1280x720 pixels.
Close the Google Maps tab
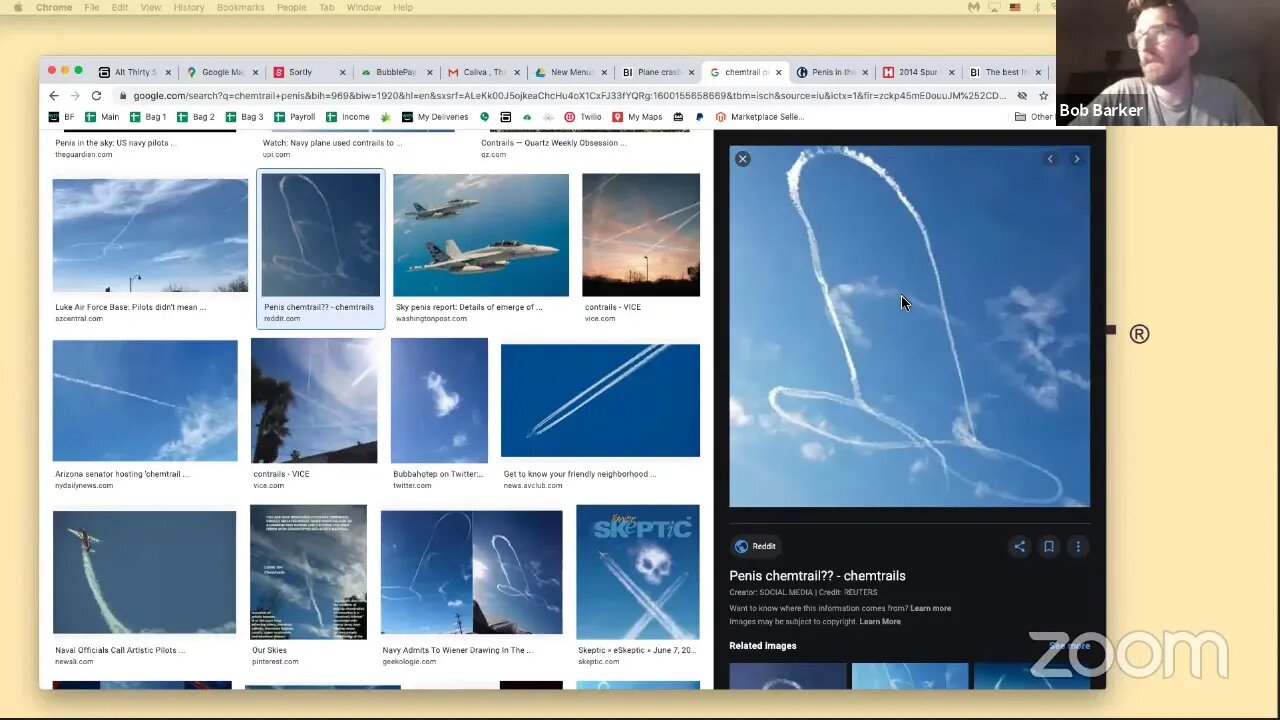[x=255, y=72]
